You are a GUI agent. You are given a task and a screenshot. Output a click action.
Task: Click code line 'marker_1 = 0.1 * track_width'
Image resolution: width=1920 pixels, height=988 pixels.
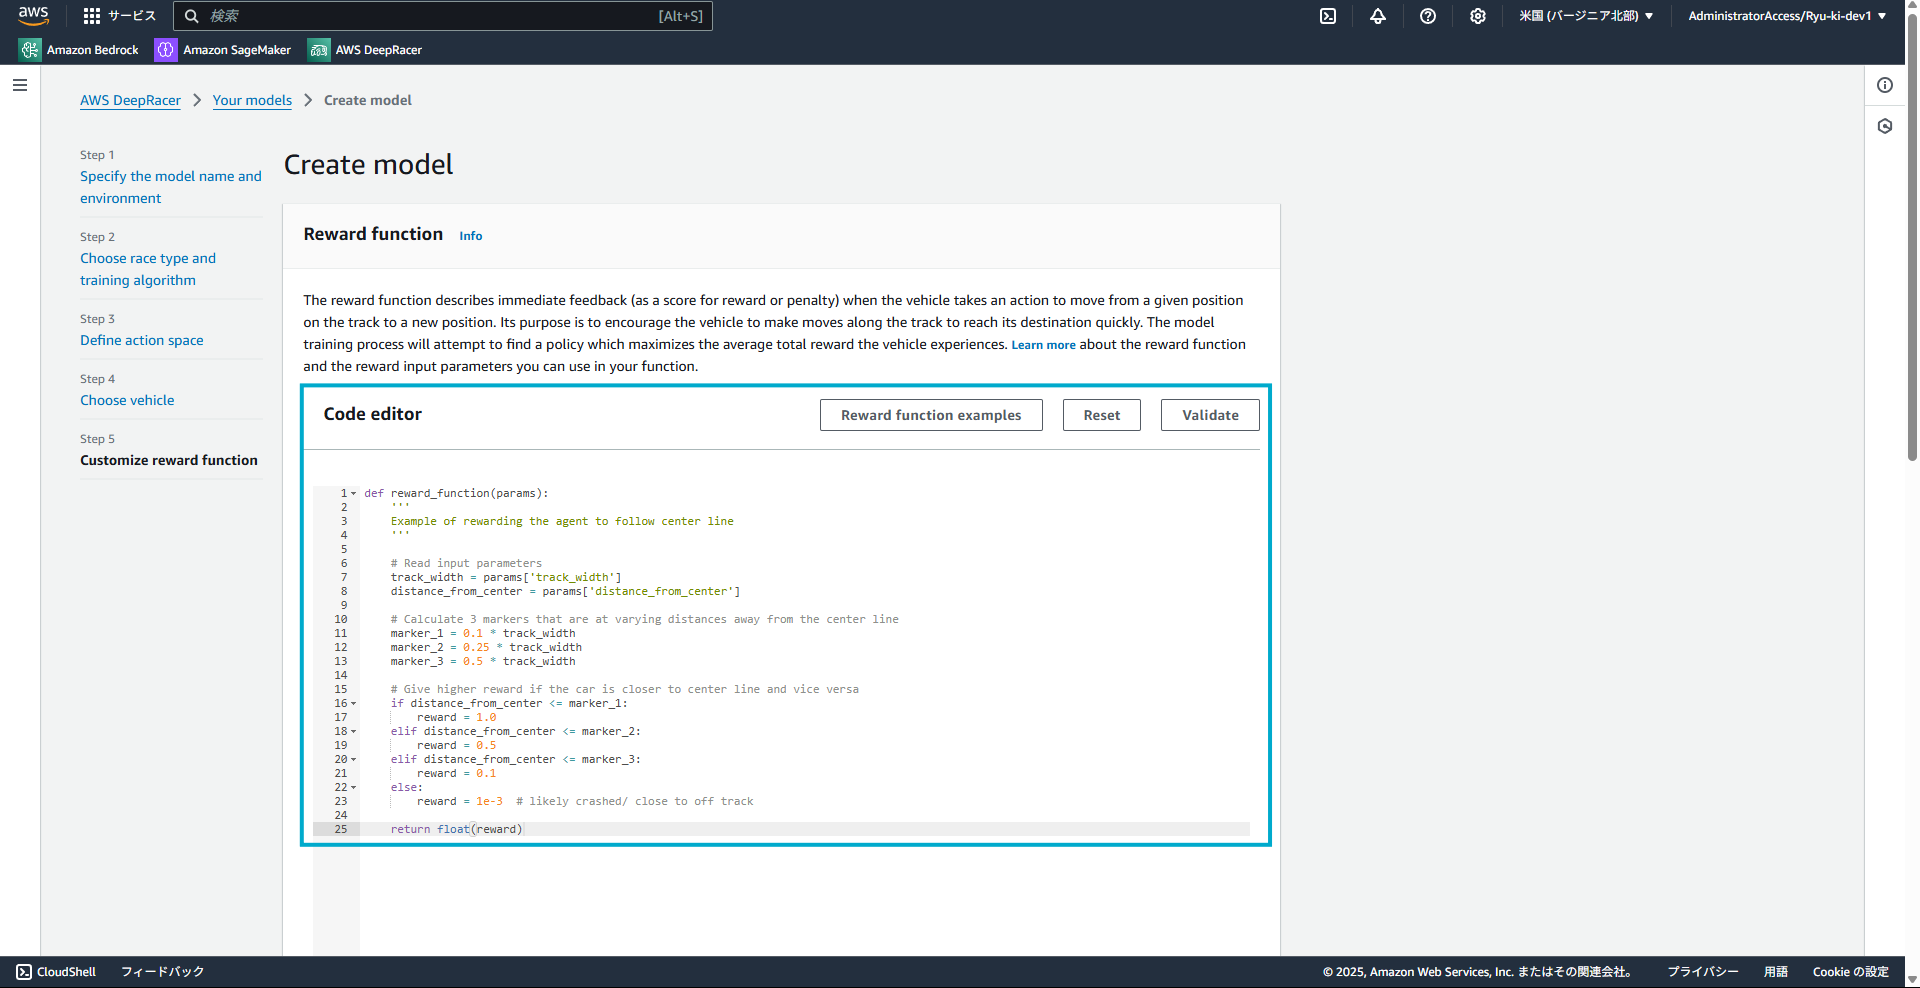tap(483, 634)
